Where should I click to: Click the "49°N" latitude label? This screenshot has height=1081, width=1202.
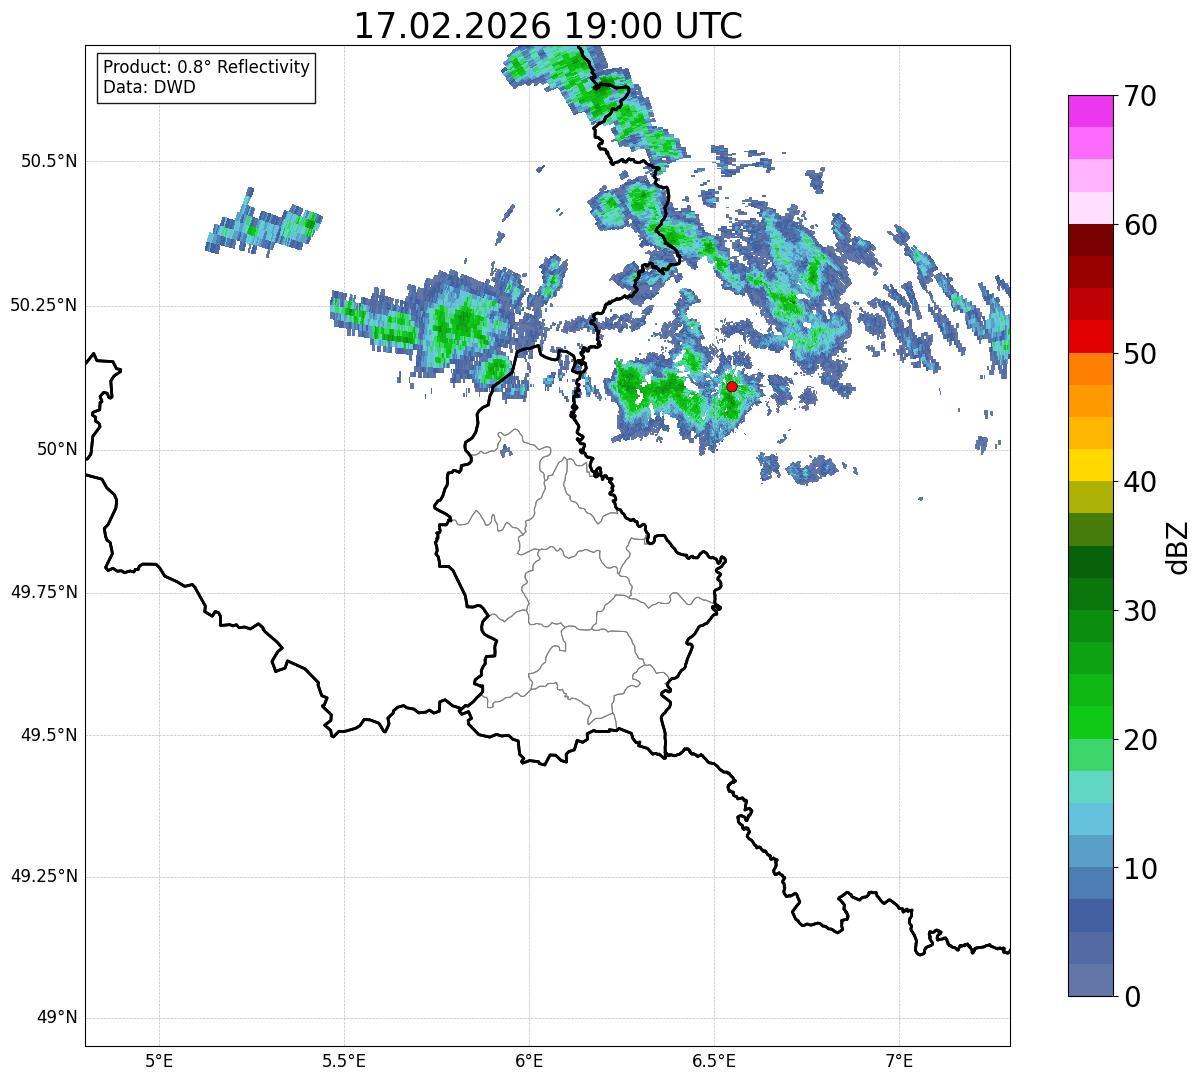point(56,1018)
